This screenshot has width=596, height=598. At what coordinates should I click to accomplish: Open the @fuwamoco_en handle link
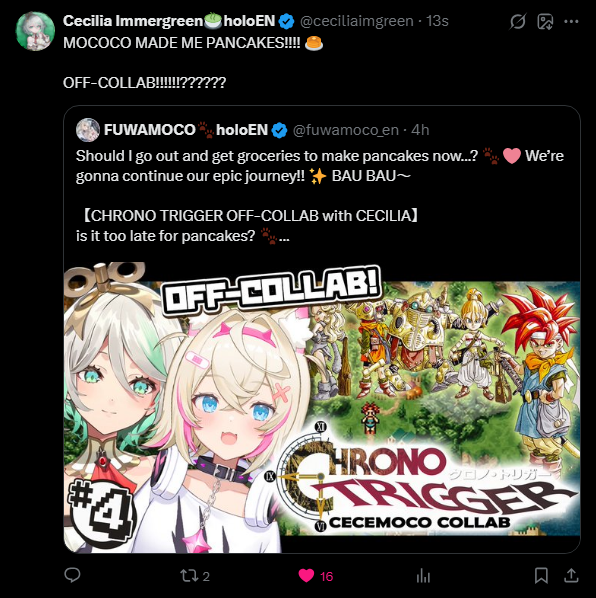click(x=345, y=130)
